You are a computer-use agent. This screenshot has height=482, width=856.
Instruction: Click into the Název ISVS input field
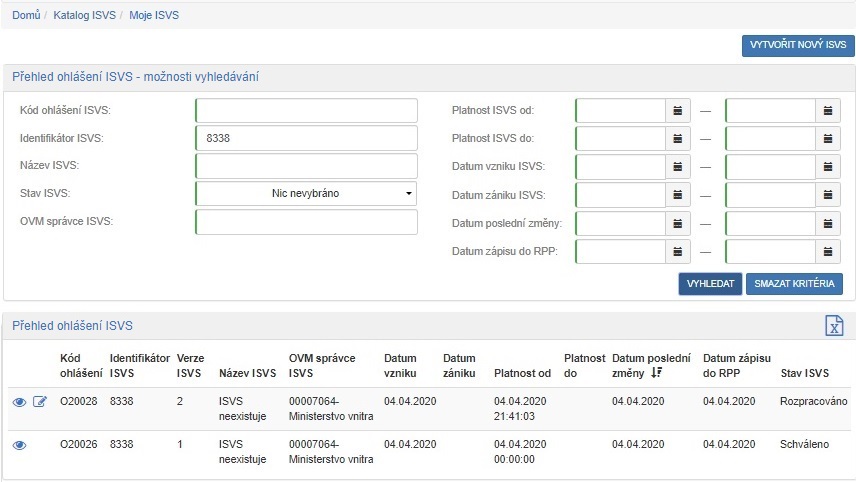tap(306, 166)
